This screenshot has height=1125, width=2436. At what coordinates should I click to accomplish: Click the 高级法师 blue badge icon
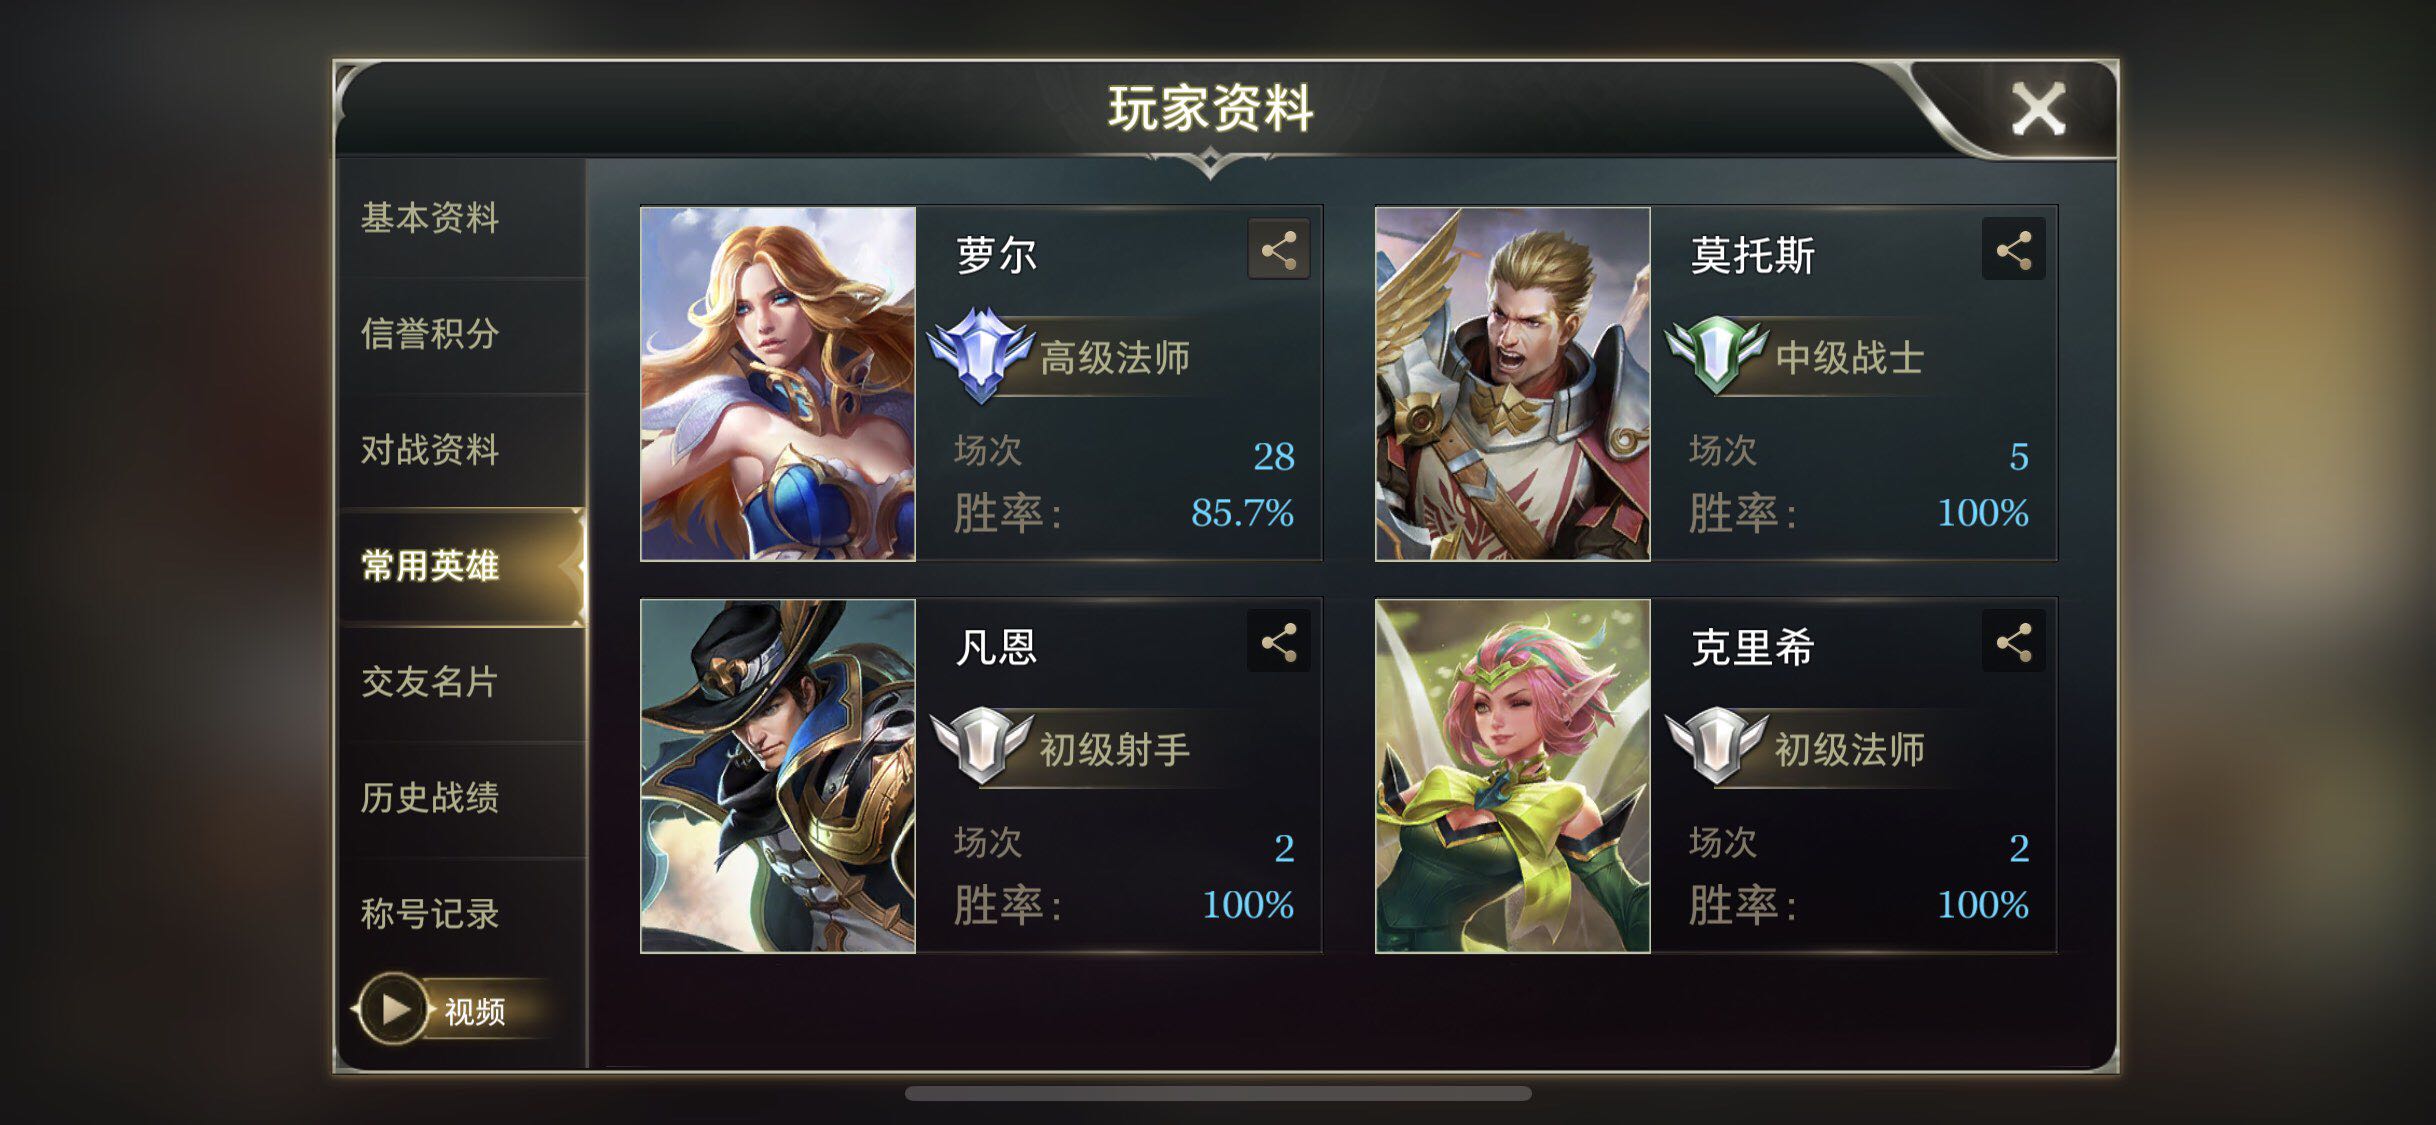[981, 355]
